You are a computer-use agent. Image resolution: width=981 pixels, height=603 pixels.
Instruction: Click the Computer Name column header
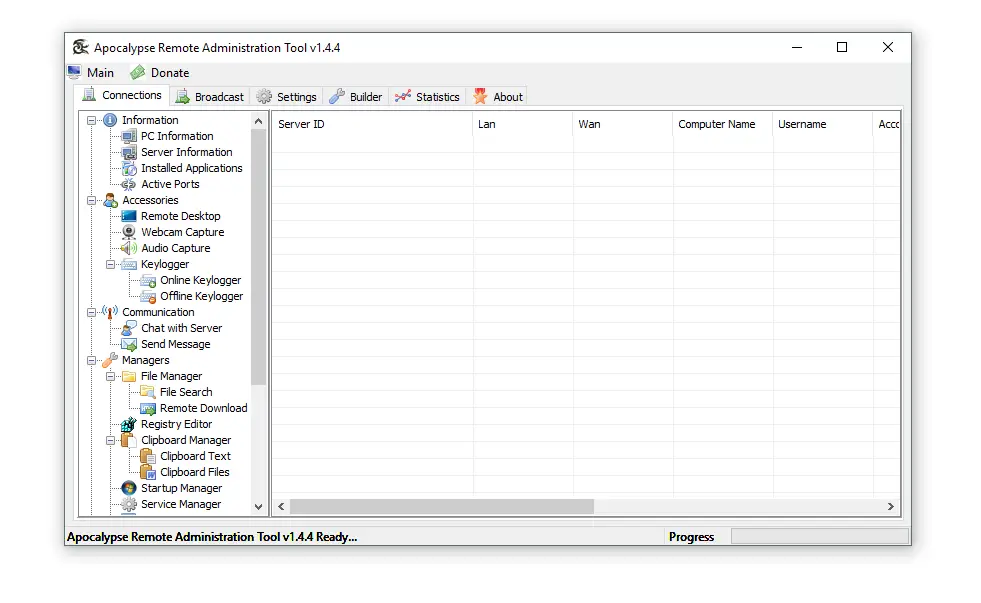click(716, 124)
